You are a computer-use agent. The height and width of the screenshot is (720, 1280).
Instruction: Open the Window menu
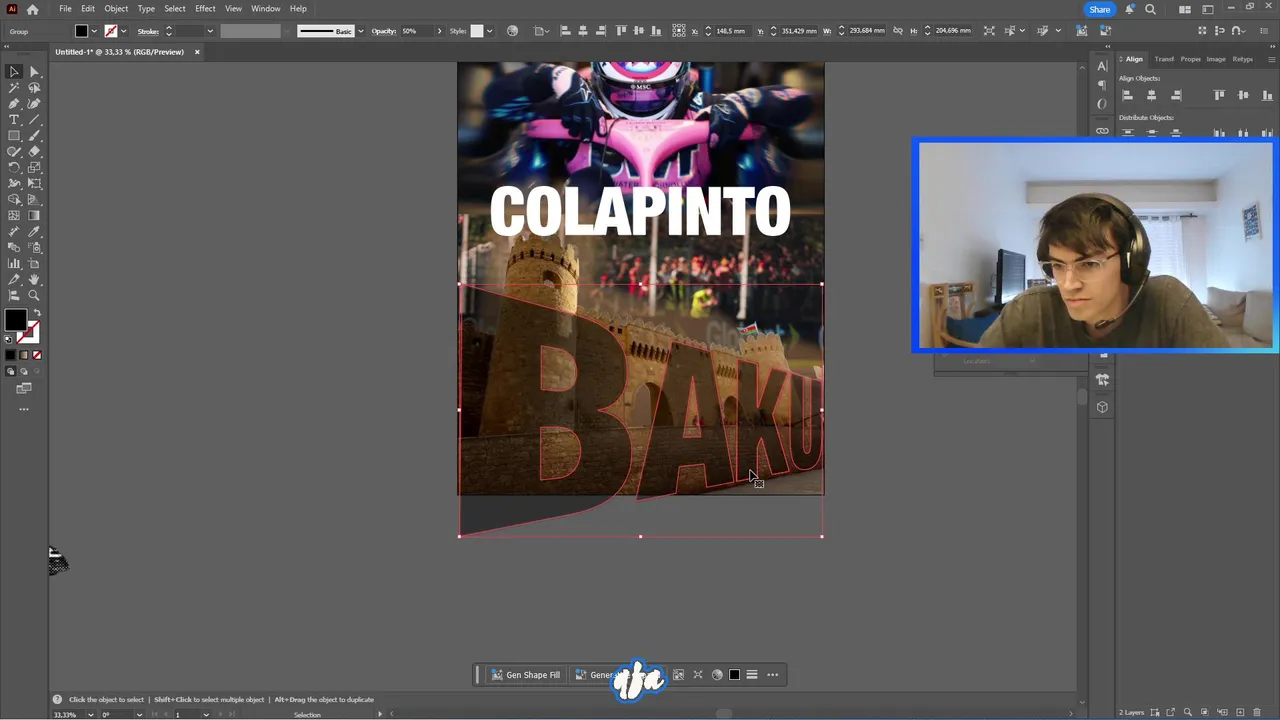(x=266, y=9)
